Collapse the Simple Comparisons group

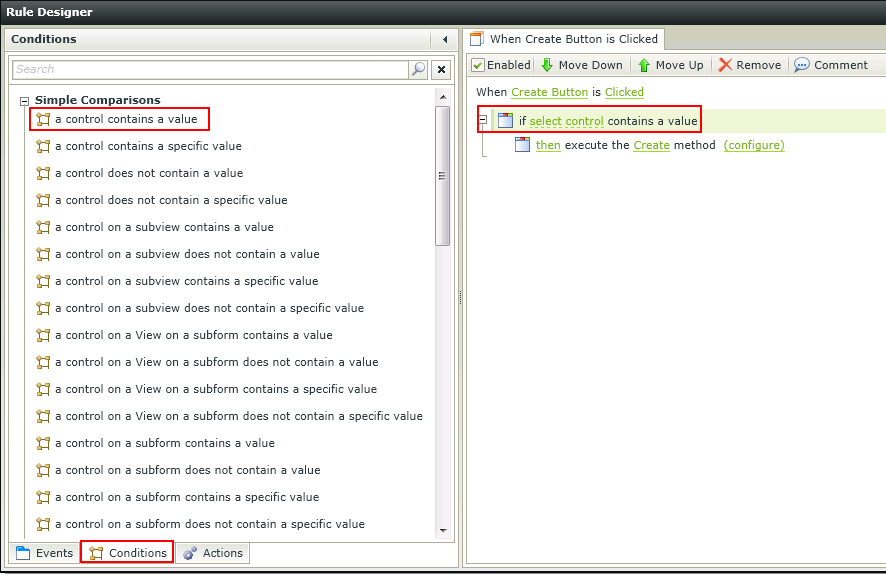pyautogui.click(x=24, y=101)
